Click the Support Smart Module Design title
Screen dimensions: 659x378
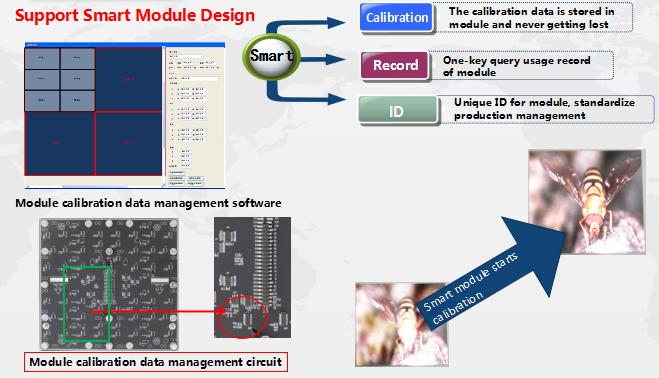[x=135, y=15]
